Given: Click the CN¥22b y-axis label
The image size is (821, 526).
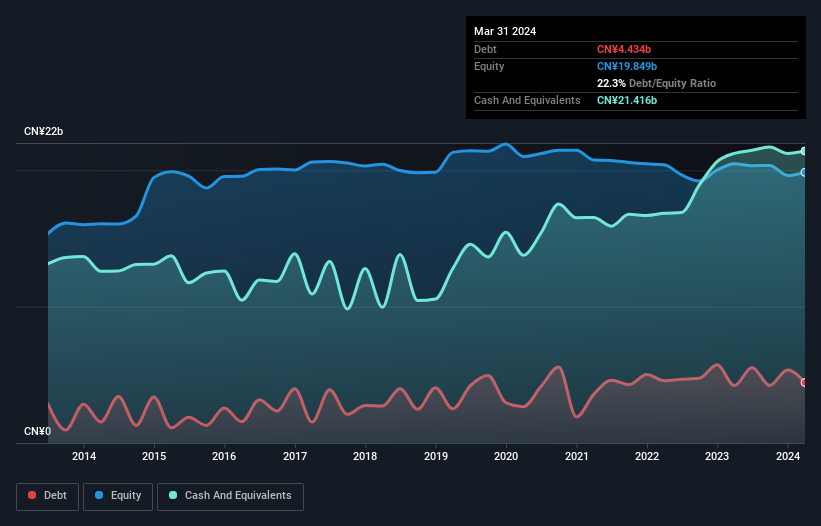Looking at the screenshot, I should click(x=43, y=131).
